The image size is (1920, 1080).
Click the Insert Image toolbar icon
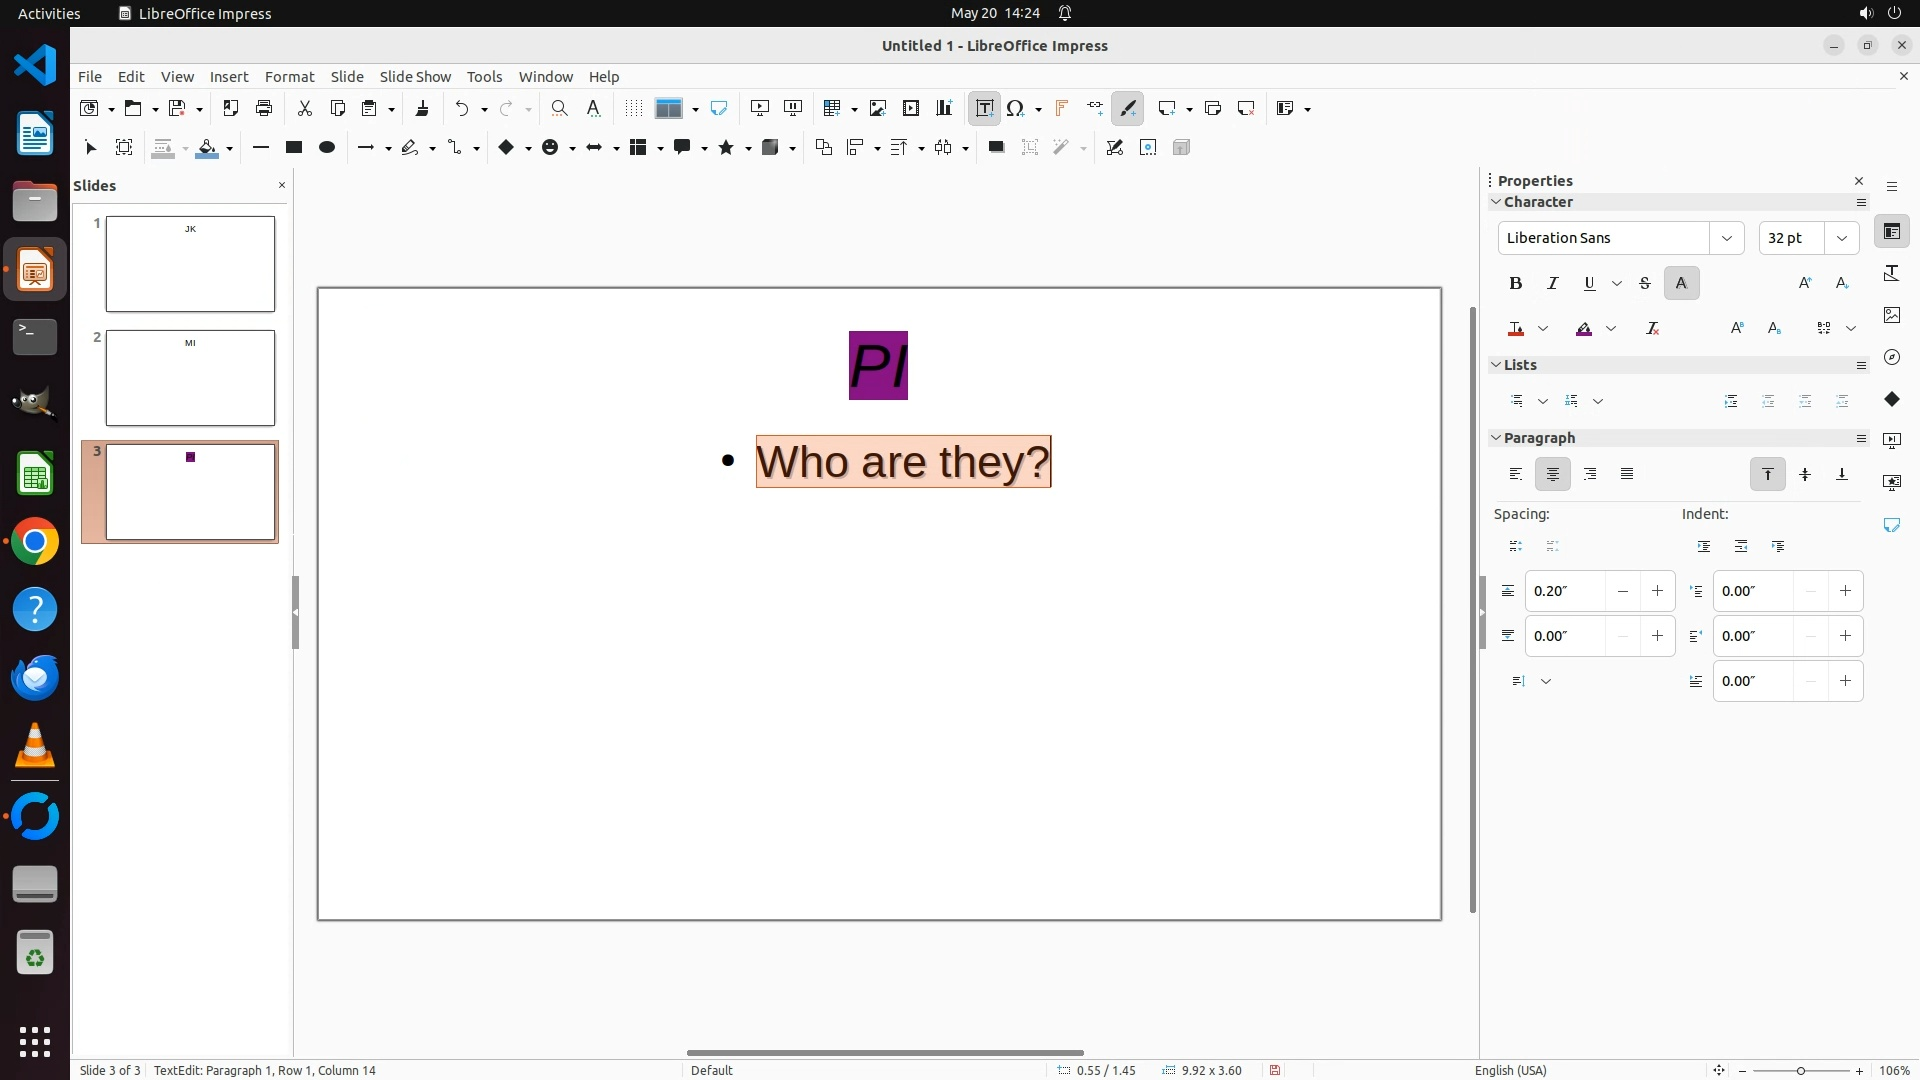point(878,108)
